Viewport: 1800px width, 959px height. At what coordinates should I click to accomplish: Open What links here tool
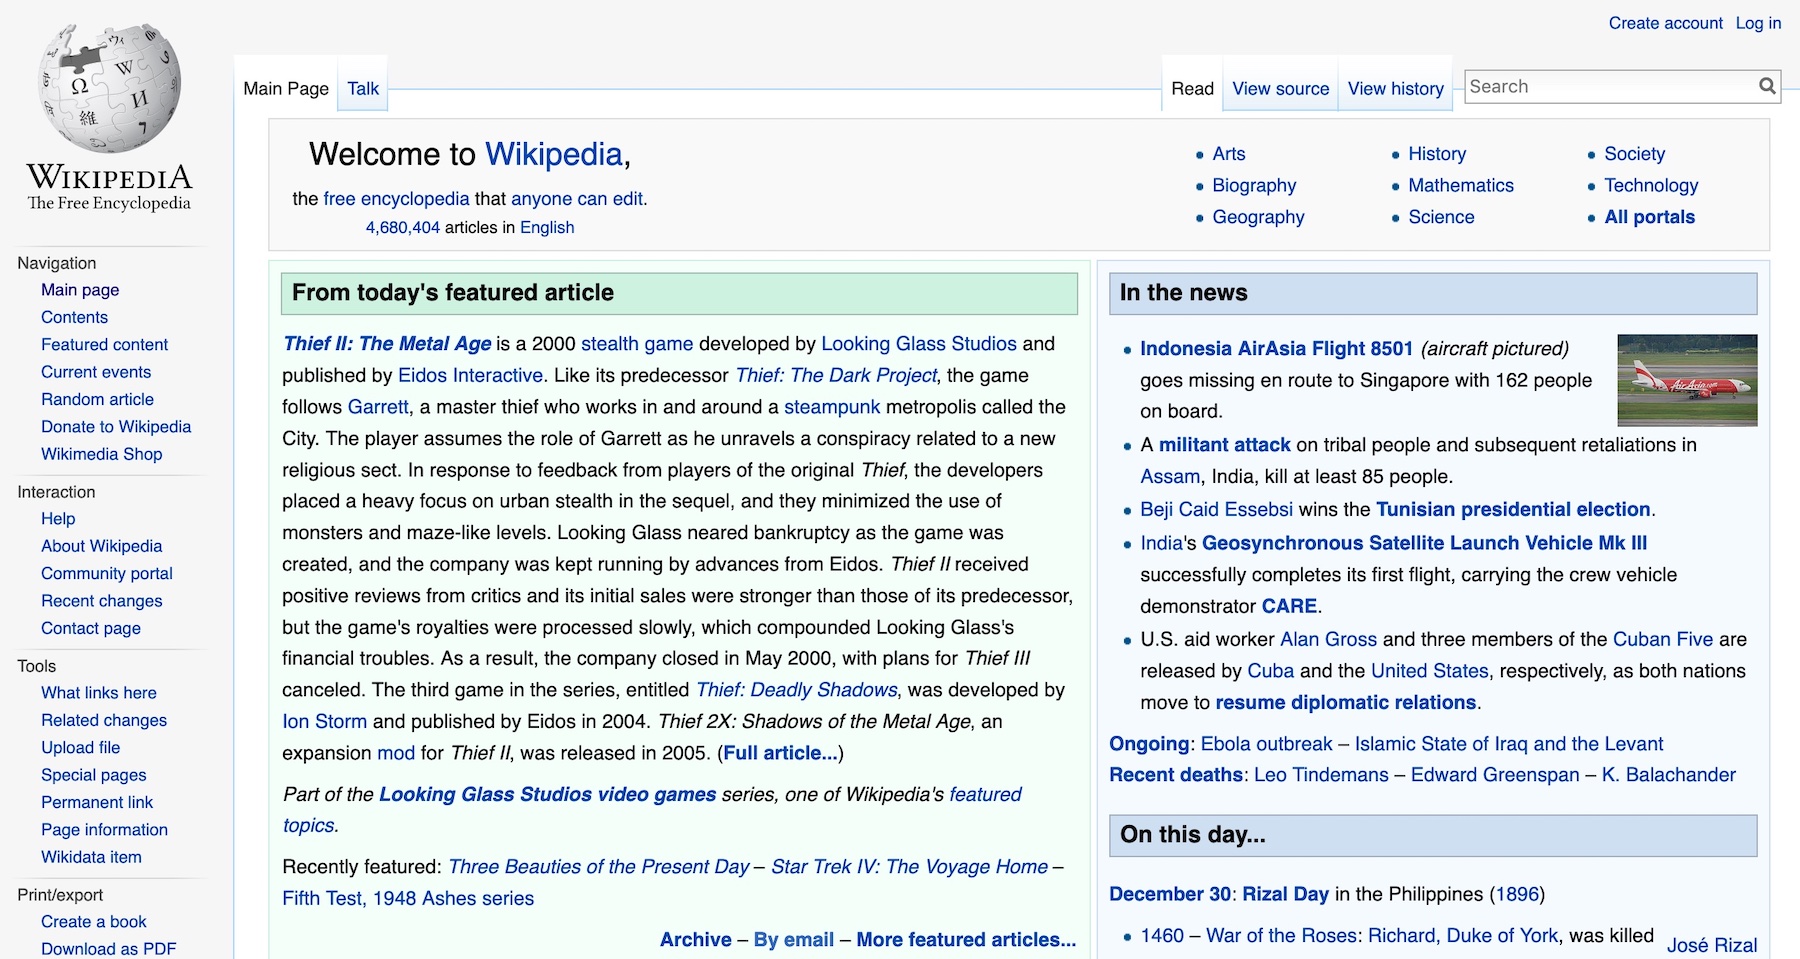tap(98, 693)
